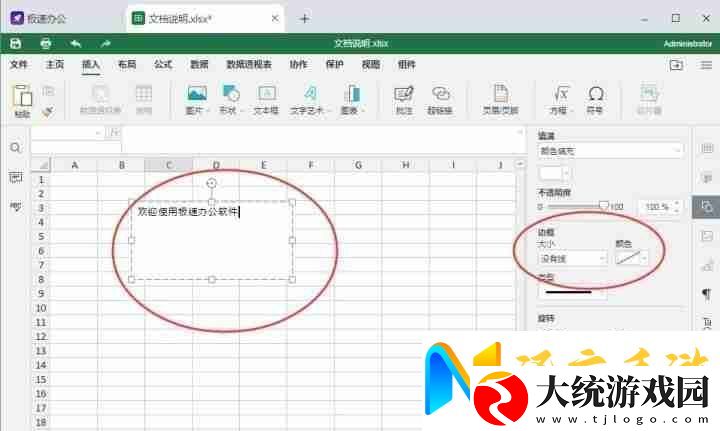Open a new tab with the plus button
The image size is (720, 431).
click(304, 19)
